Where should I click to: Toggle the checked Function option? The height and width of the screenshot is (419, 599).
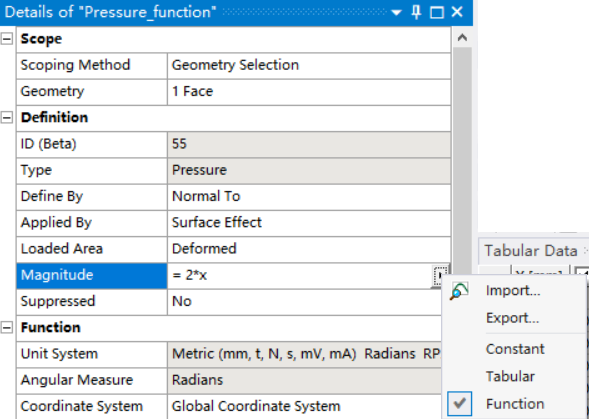coord(515,404)
